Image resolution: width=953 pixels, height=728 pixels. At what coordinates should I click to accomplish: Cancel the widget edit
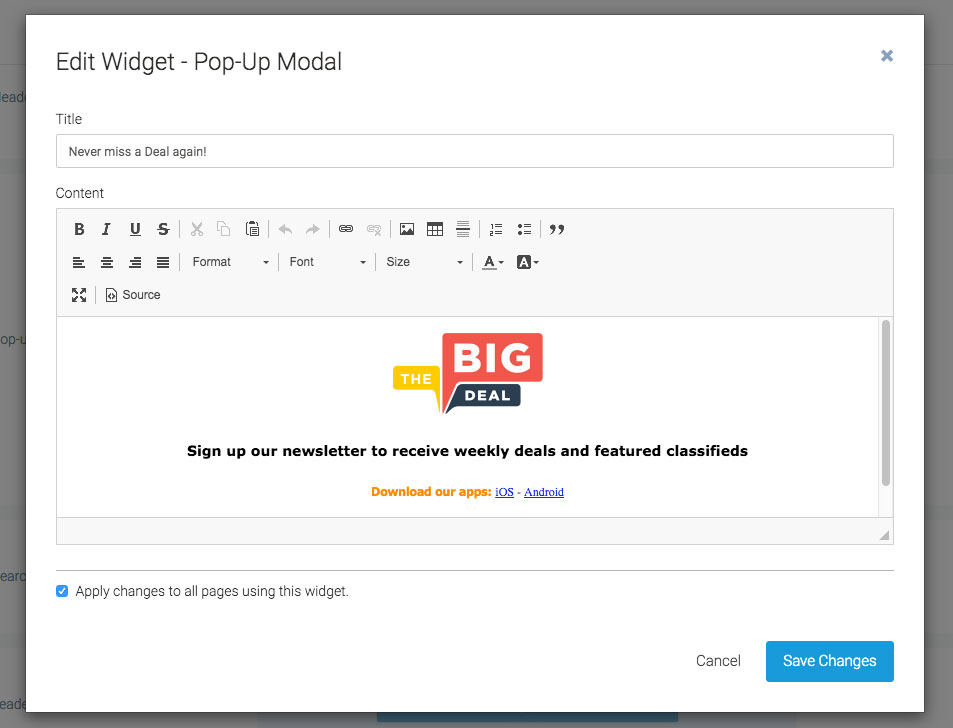pyautogui.click(x=717, y=661)
